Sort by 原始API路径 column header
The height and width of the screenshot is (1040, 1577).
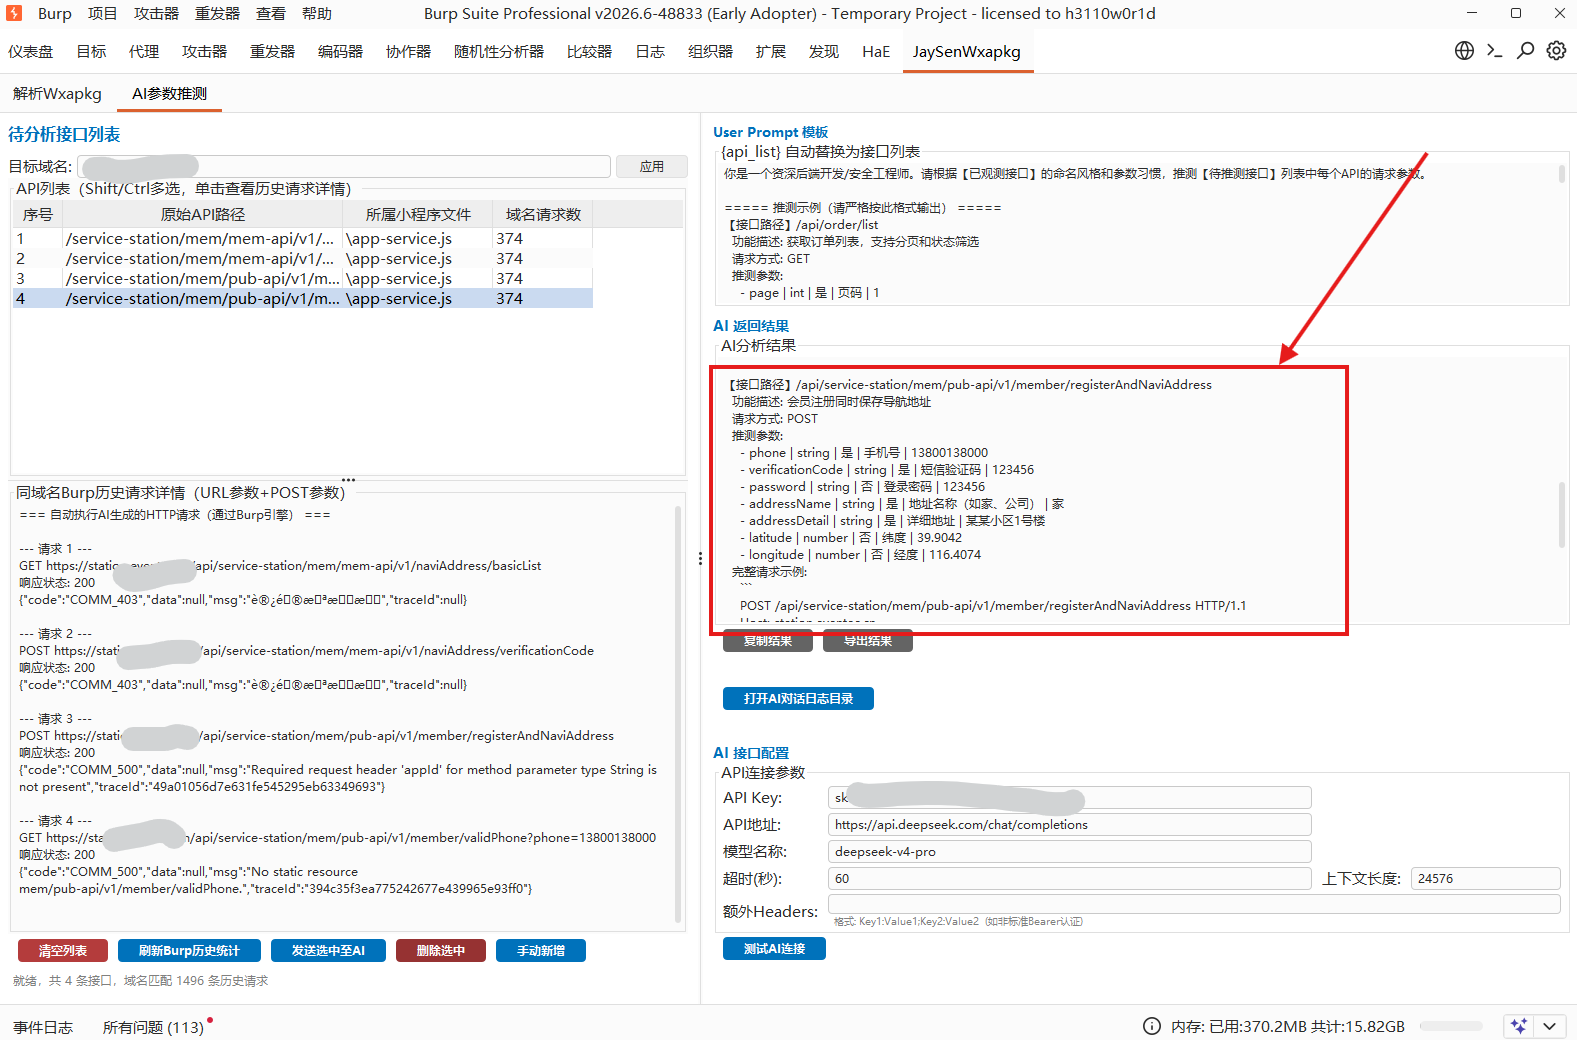(202, 215)
